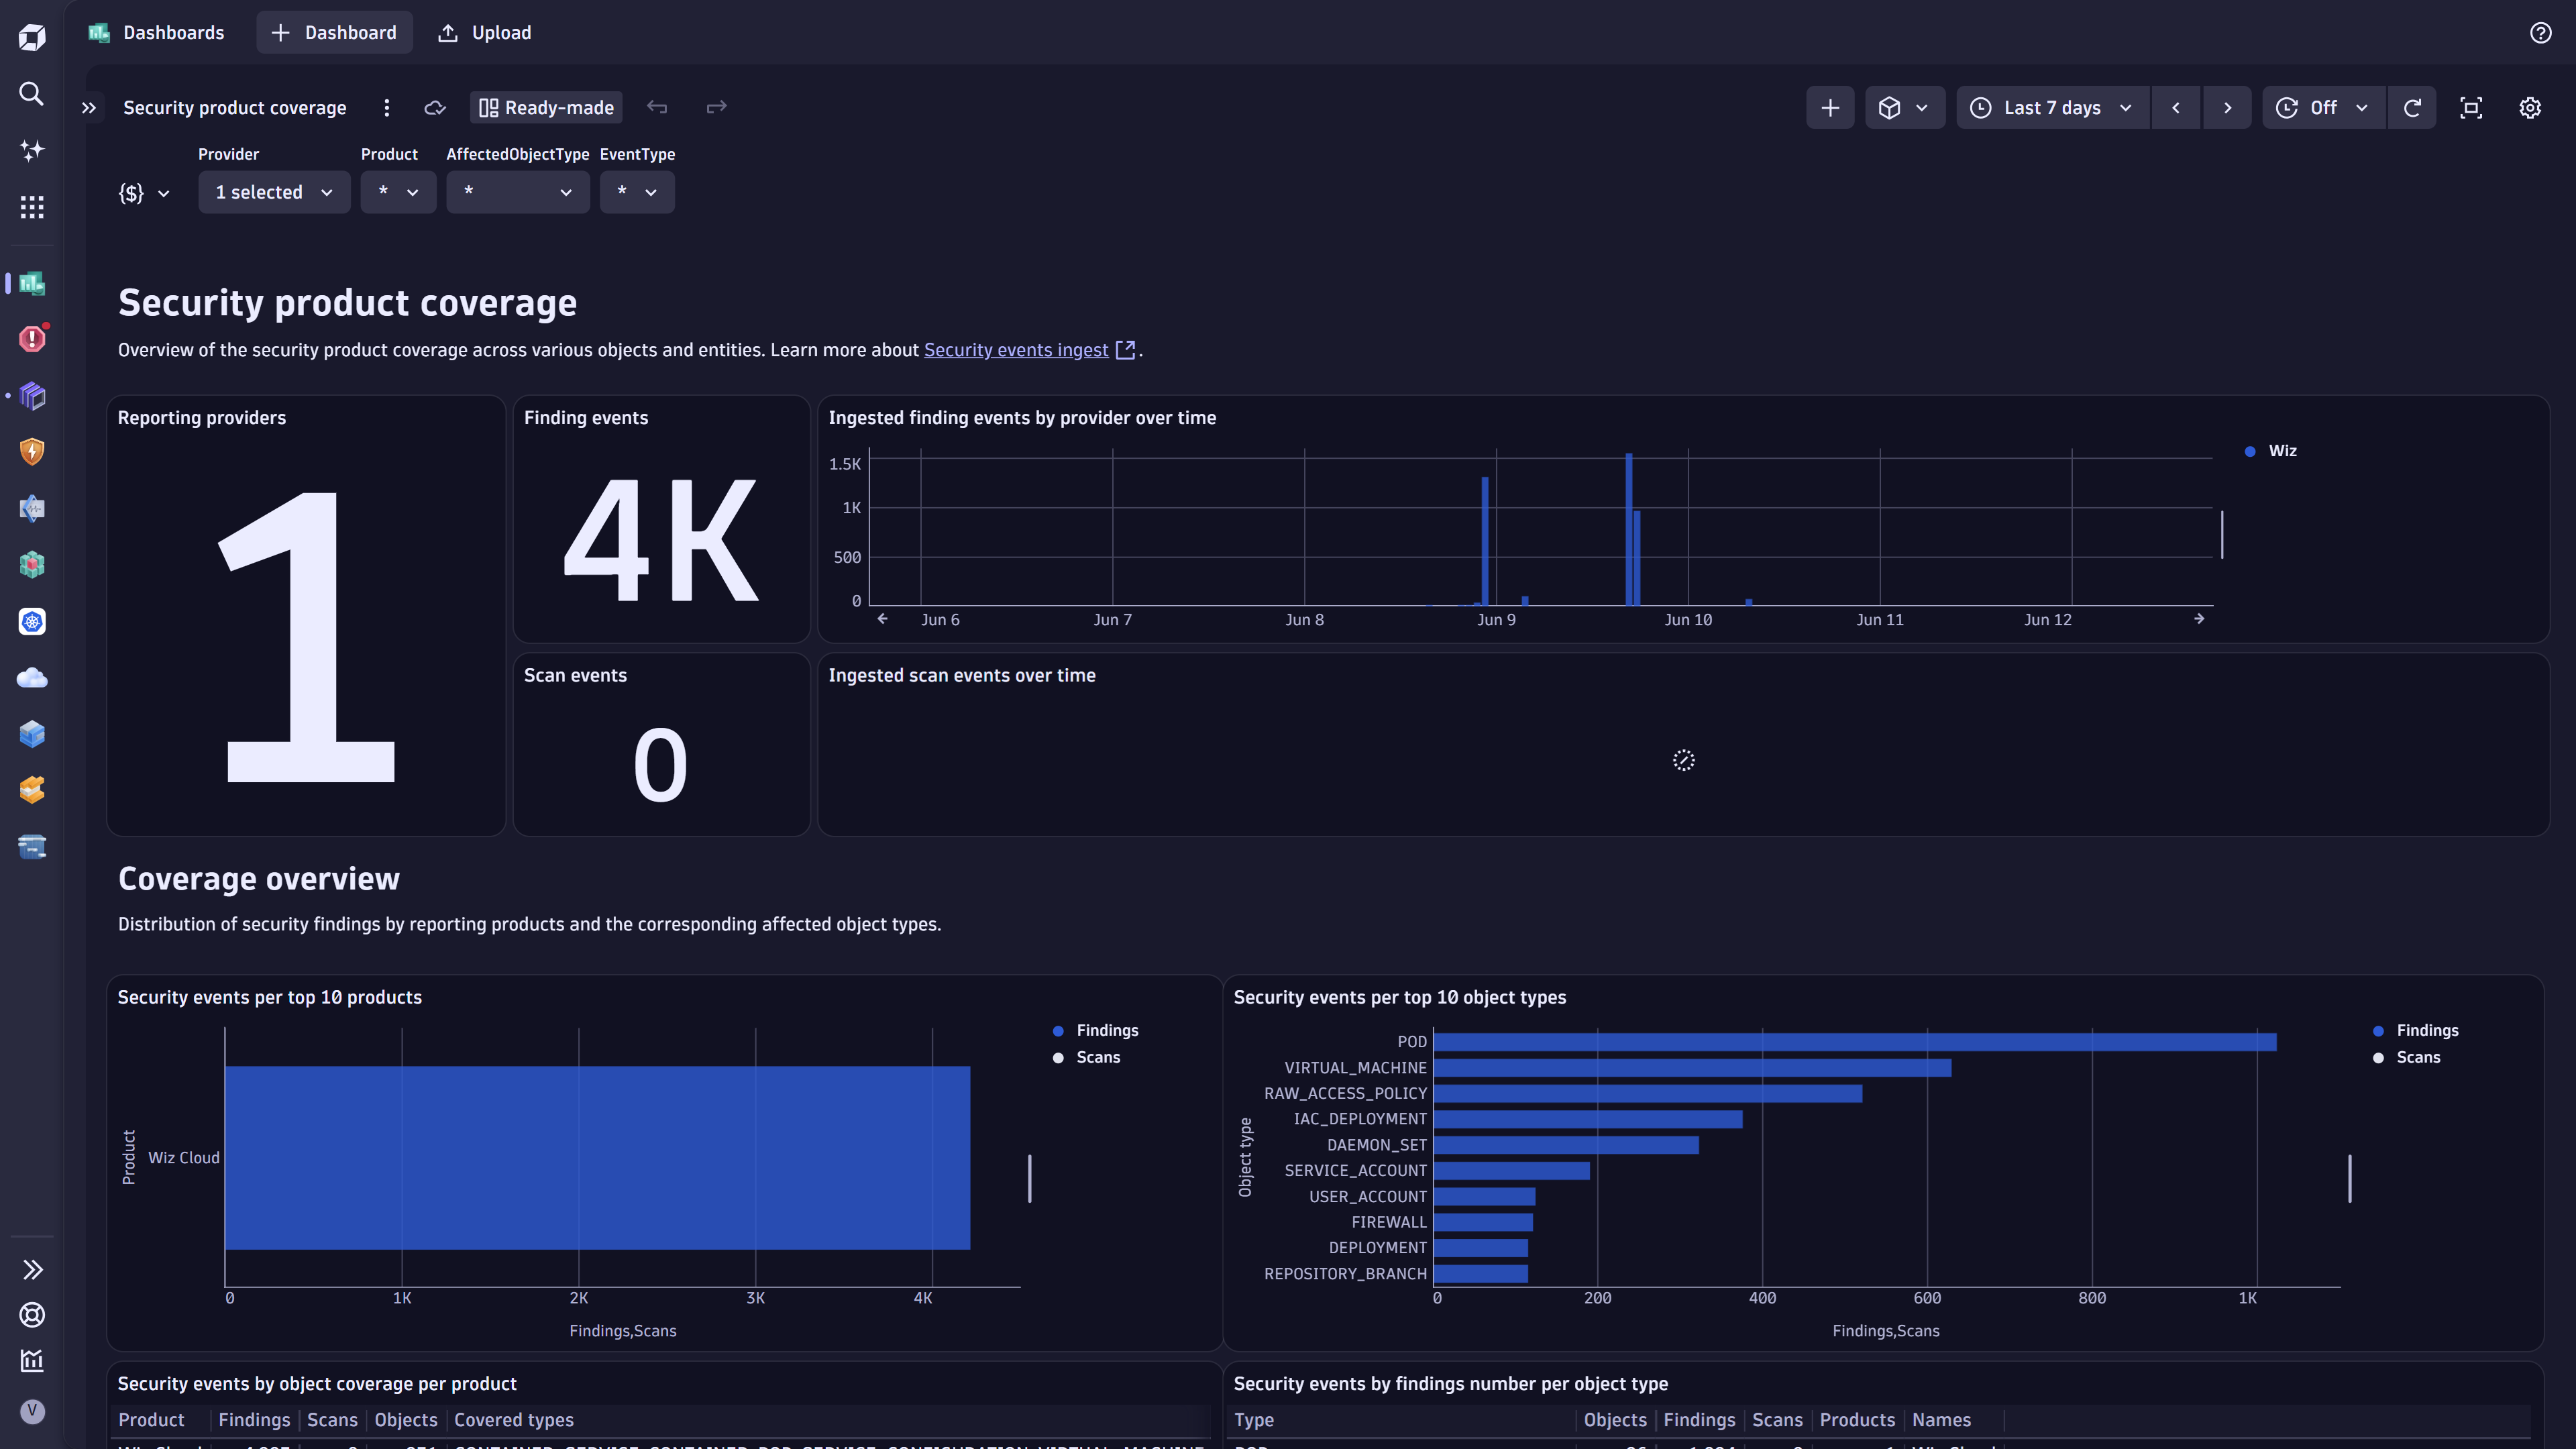2576x1449 pixels.
Task: Go to next timeframe
Action: [2227, 108]
